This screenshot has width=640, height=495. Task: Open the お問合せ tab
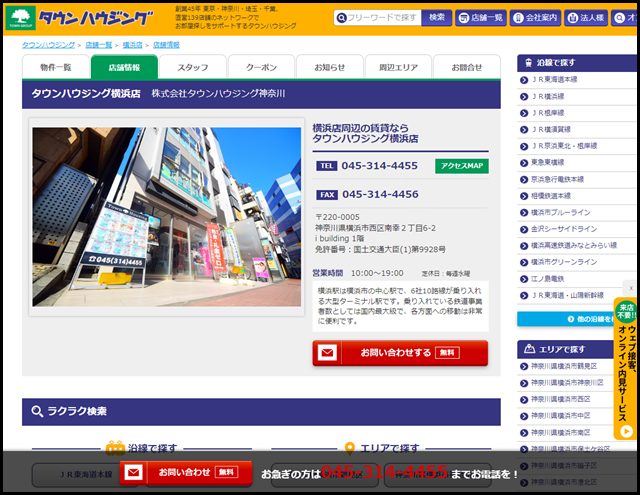pos(467,67)
